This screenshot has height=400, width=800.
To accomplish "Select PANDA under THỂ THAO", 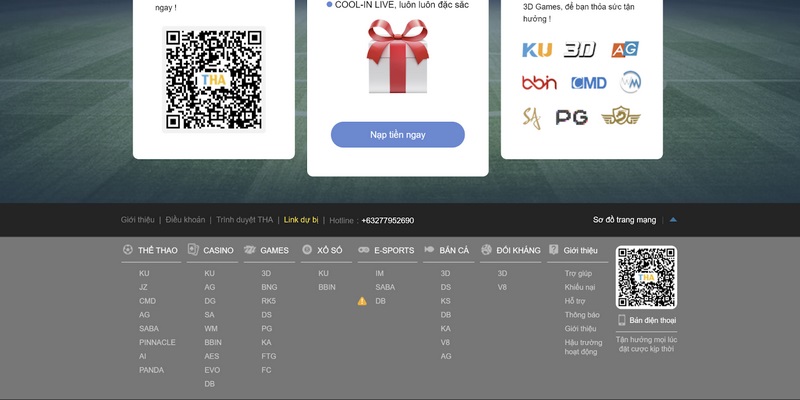I will point(152,370).
